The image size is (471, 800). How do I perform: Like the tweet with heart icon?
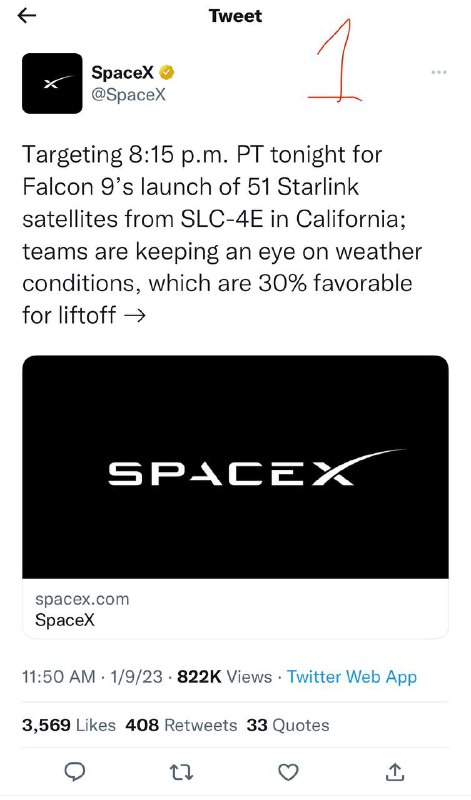pyautogui.click(x=288, y=772)
